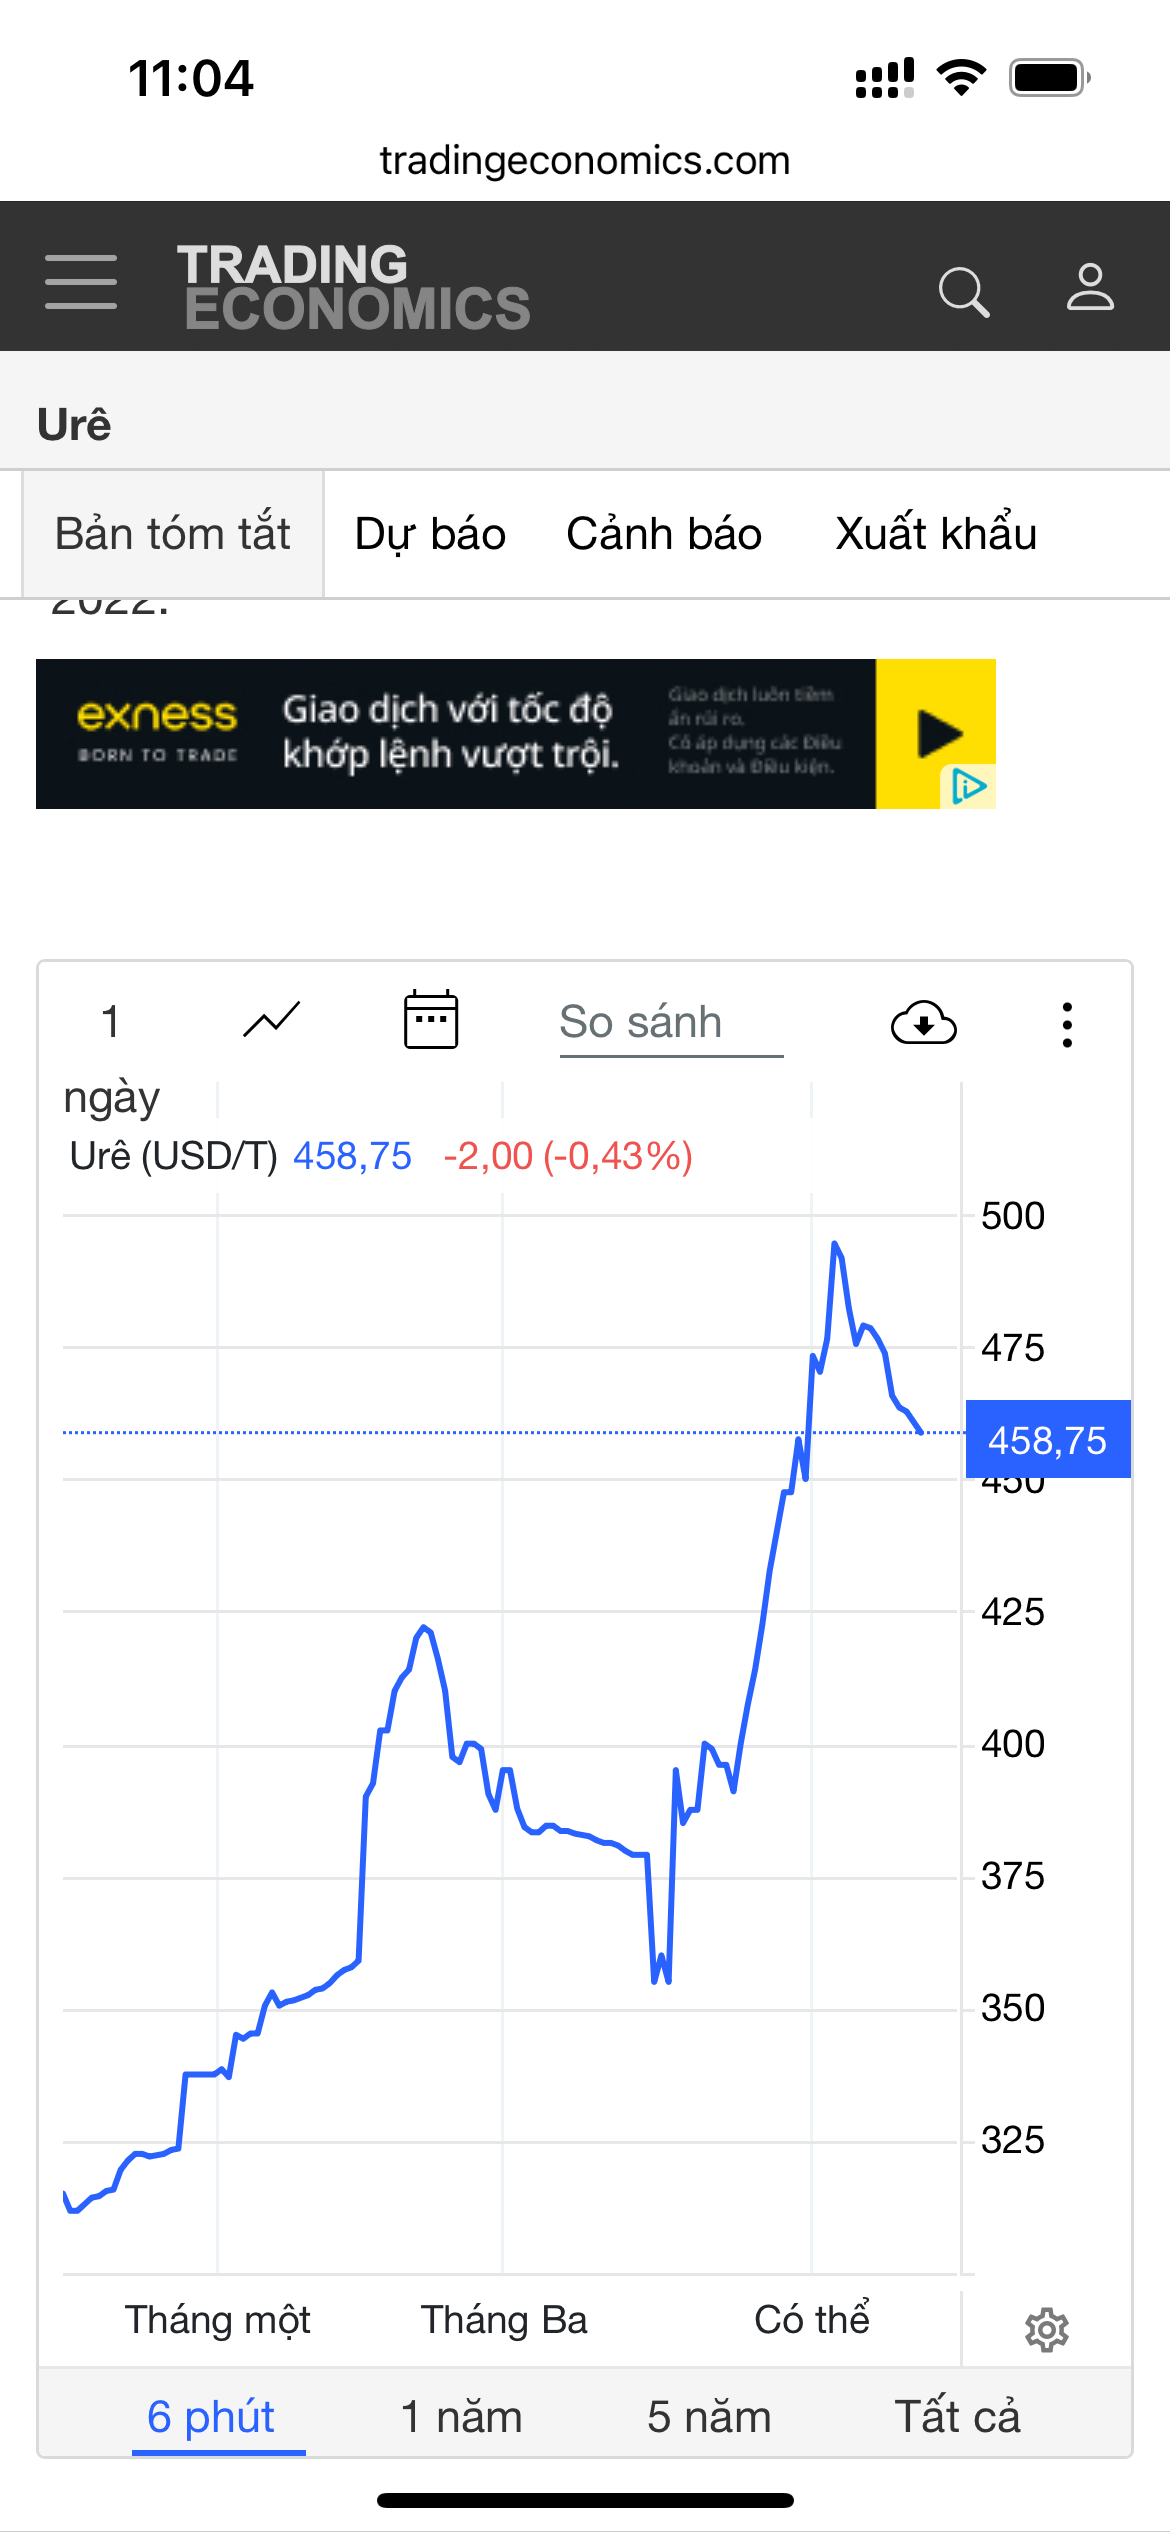Click the Trading Economics logo

click(x=354, y=286)
